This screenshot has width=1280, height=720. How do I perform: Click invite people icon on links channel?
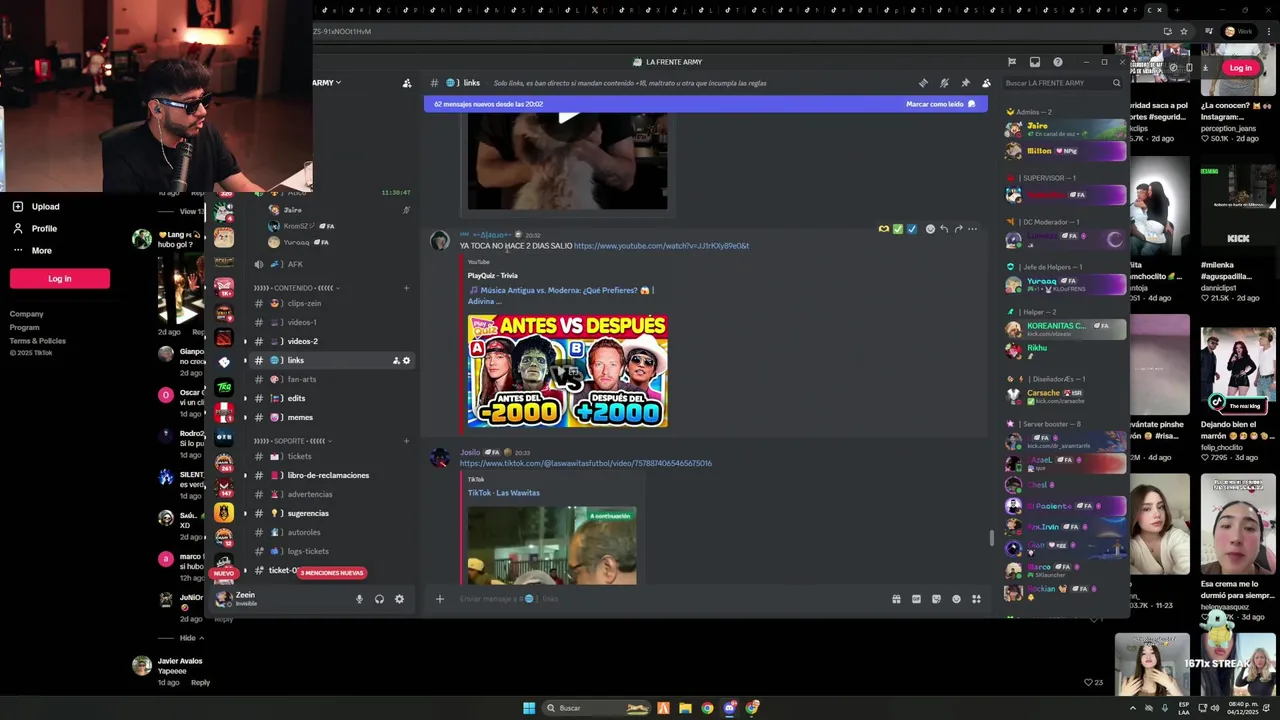tap(396, 360)
